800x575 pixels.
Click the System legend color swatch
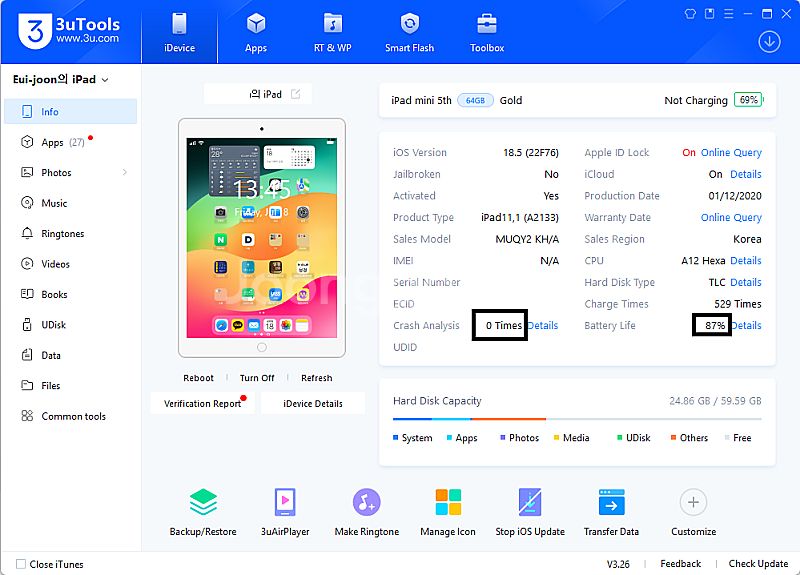[x=395, y=438]
